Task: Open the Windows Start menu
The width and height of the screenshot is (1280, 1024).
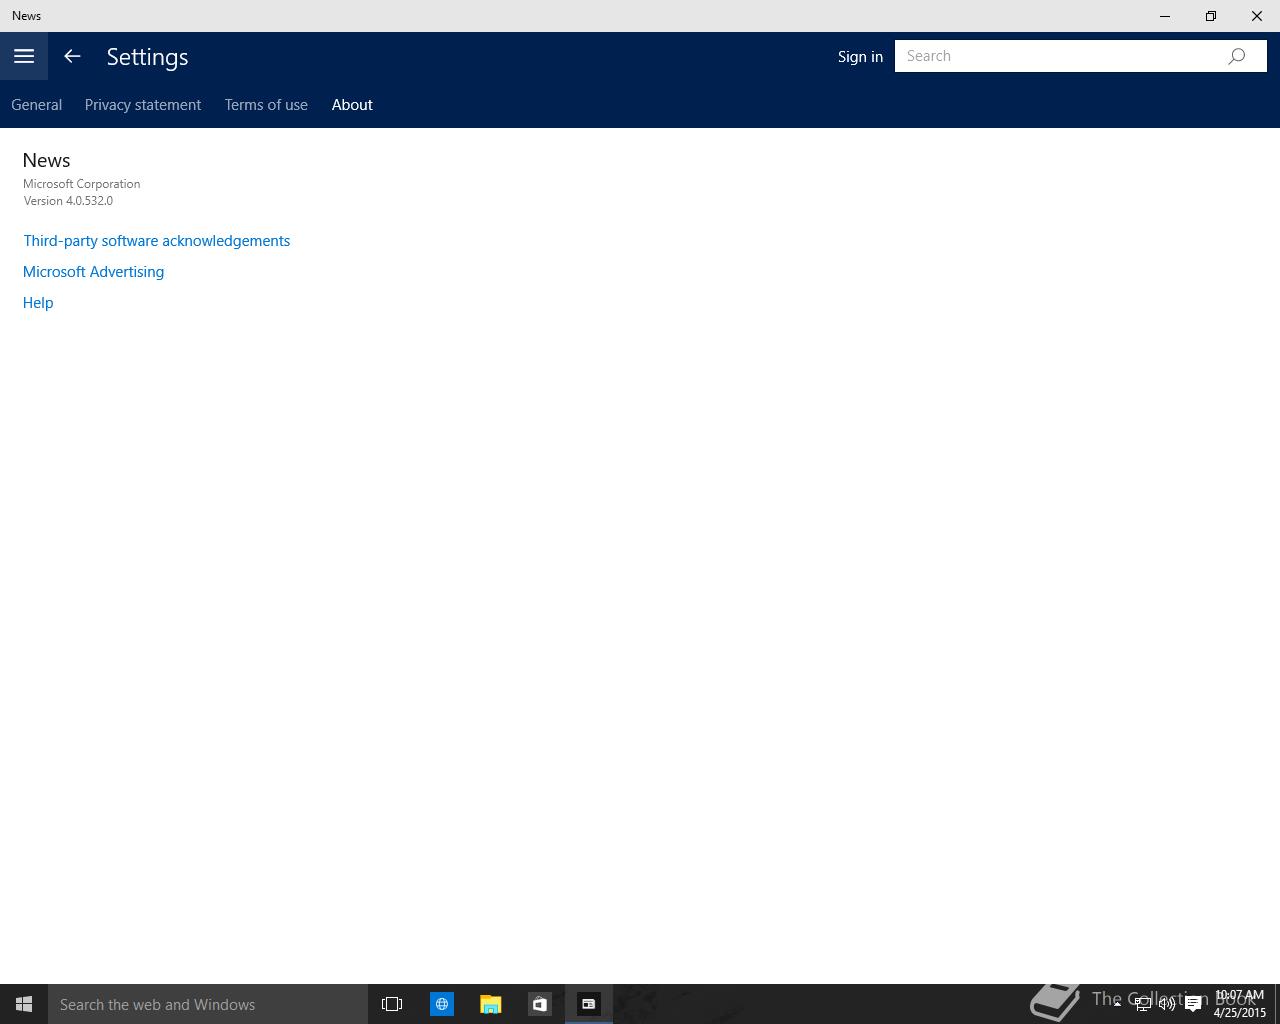Action: point(24,1004)
